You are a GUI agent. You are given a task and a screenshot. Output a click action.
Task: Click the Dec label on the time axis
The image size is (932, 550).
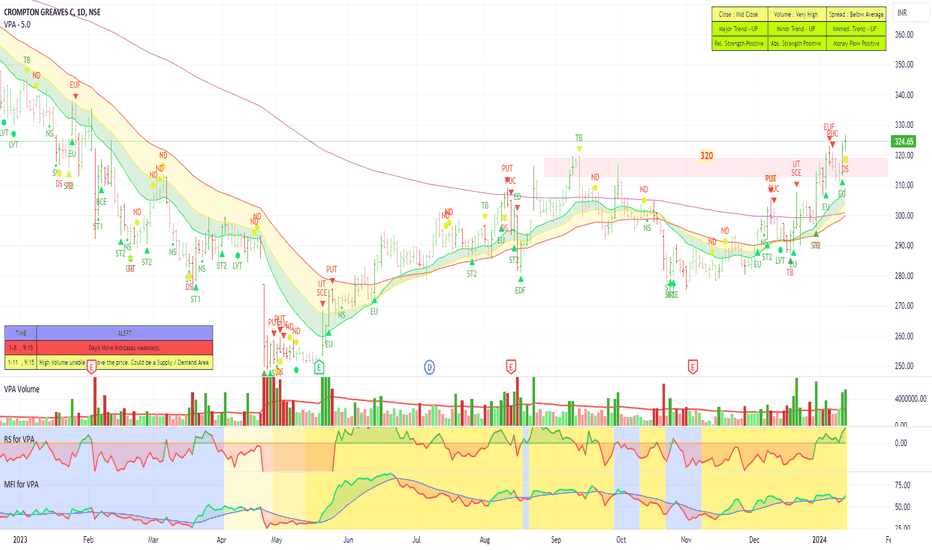pos(754,540)
